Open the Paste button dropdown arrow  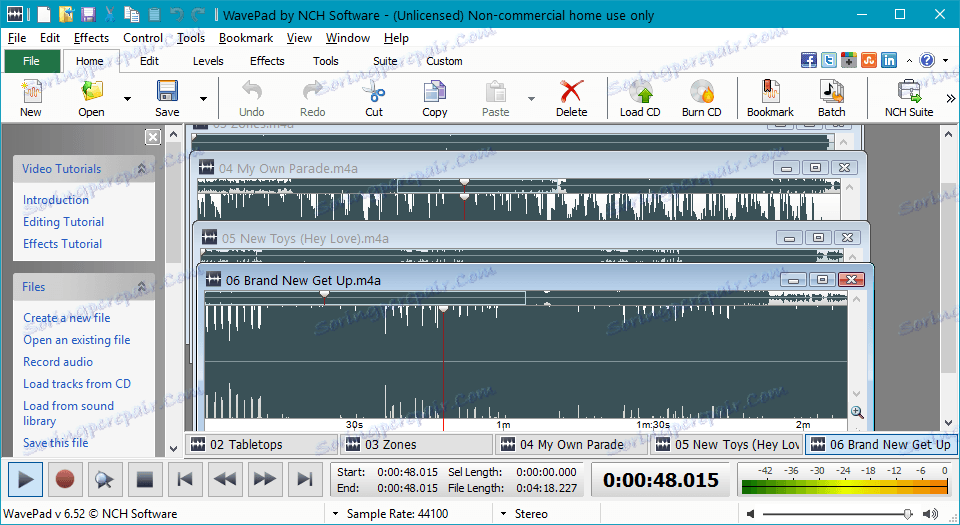[x=531, y=99]
